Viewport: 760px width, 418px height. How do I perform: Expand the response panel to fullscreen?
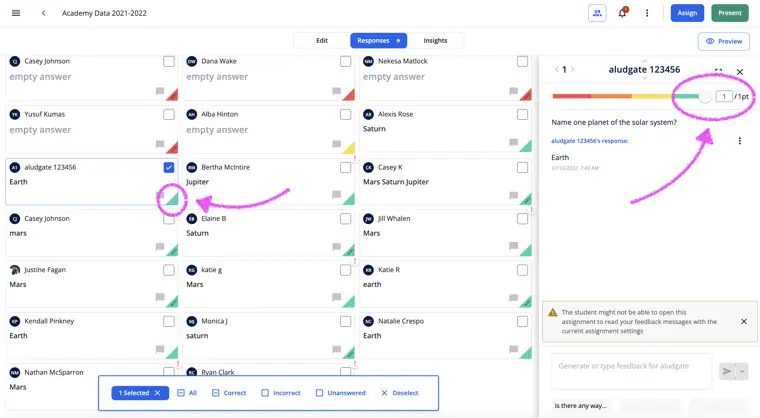click(x=718, y=72)
